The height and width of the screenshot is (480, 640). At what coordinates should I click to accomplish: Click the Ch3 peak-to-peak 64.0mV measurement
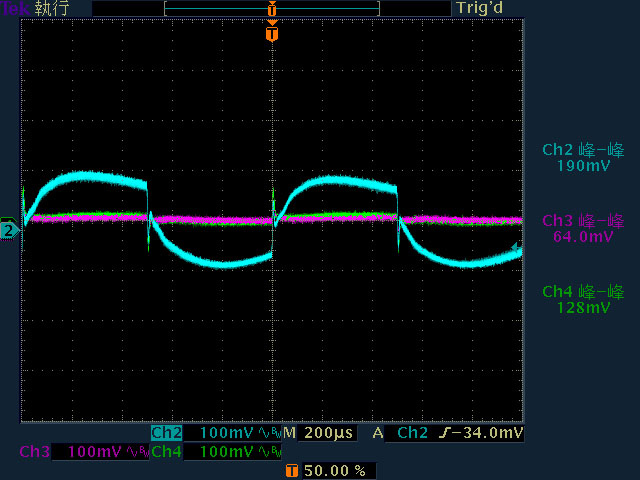click(583, 228)
